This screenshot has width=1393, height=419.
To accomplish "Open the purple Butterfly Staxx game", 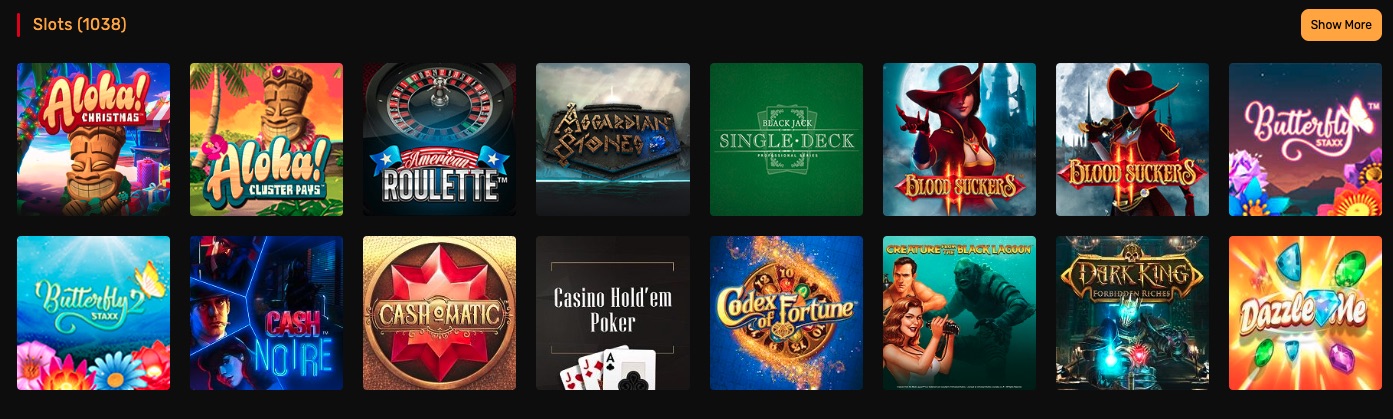I will [x=1305, y=139].
